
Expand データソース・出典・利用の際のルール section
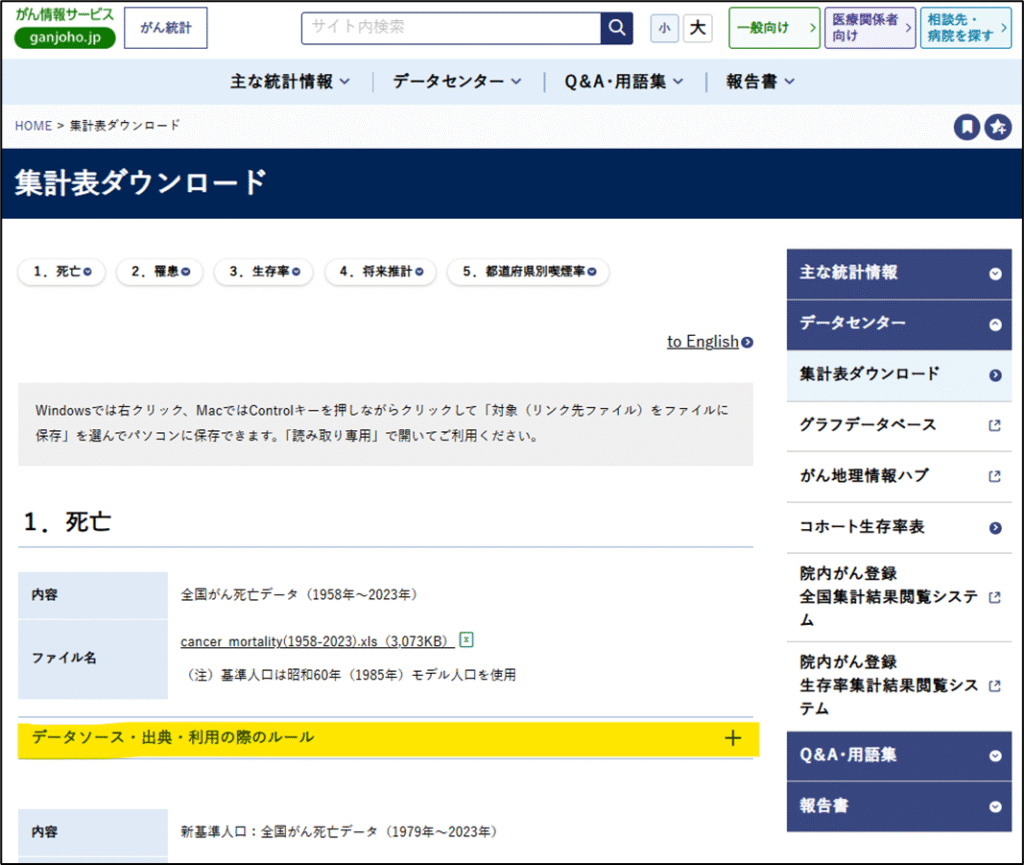pos(388,738)
